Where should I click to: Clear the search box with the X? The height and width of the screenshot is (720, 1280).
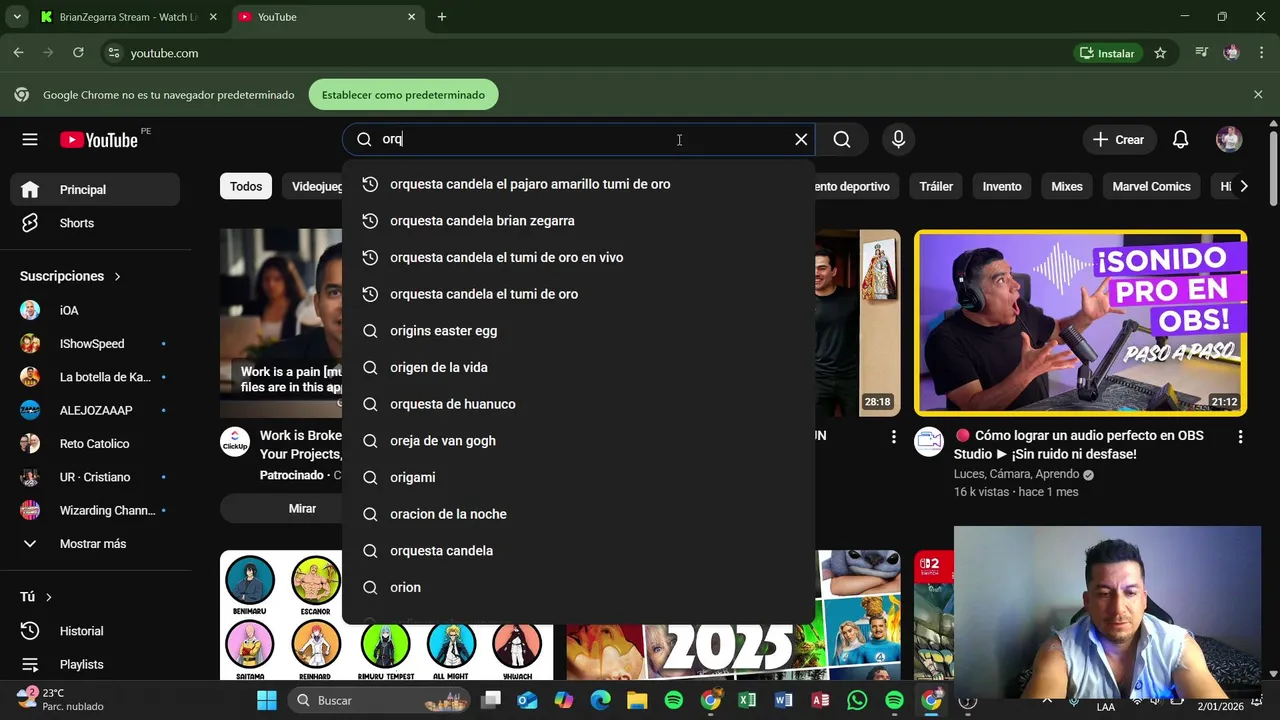pos(801,140)
